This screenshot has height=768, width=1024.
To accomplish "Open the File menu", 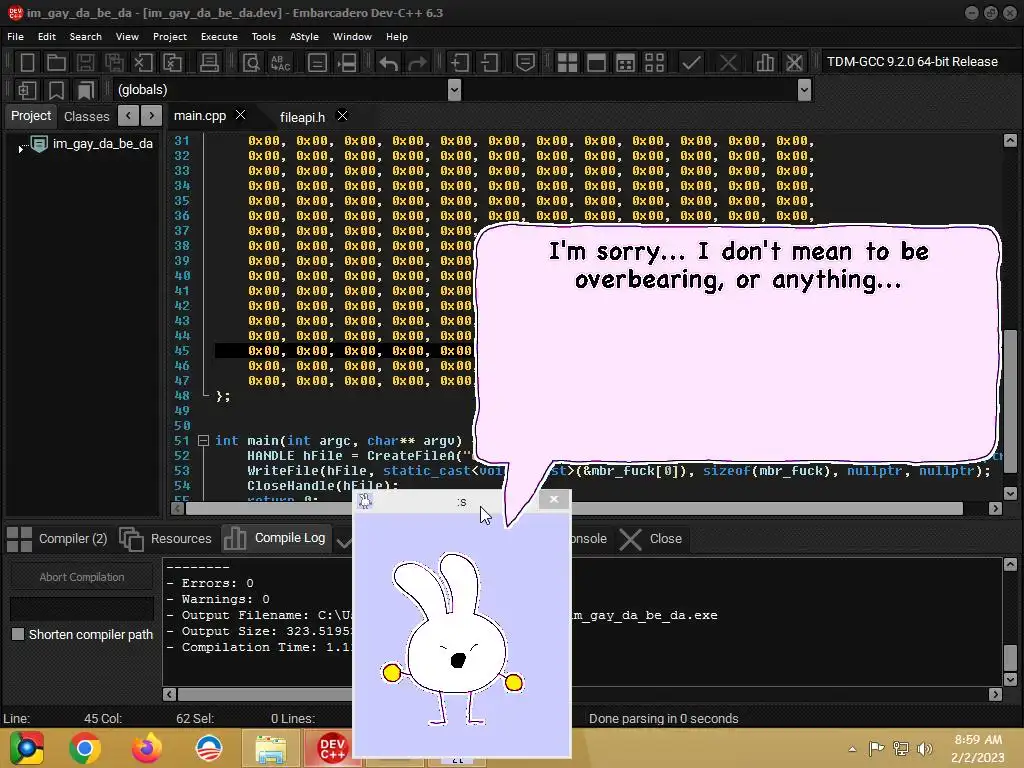I will 16,37.
